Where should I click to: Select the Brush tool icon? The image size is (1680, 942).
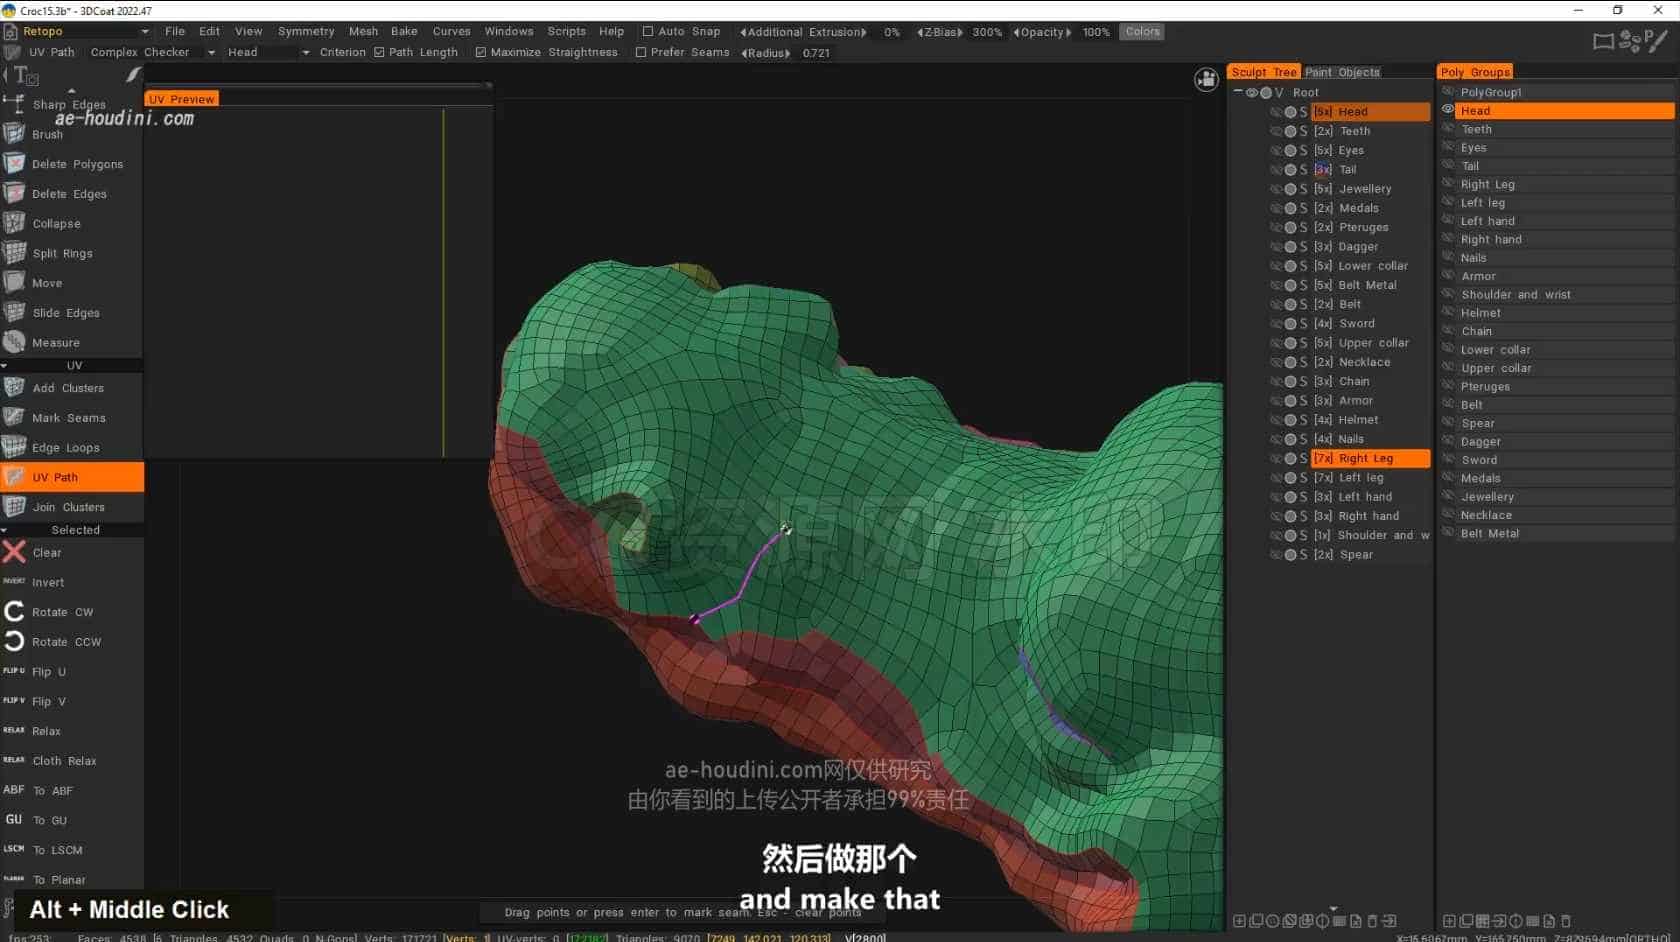(x=14, y=133)
